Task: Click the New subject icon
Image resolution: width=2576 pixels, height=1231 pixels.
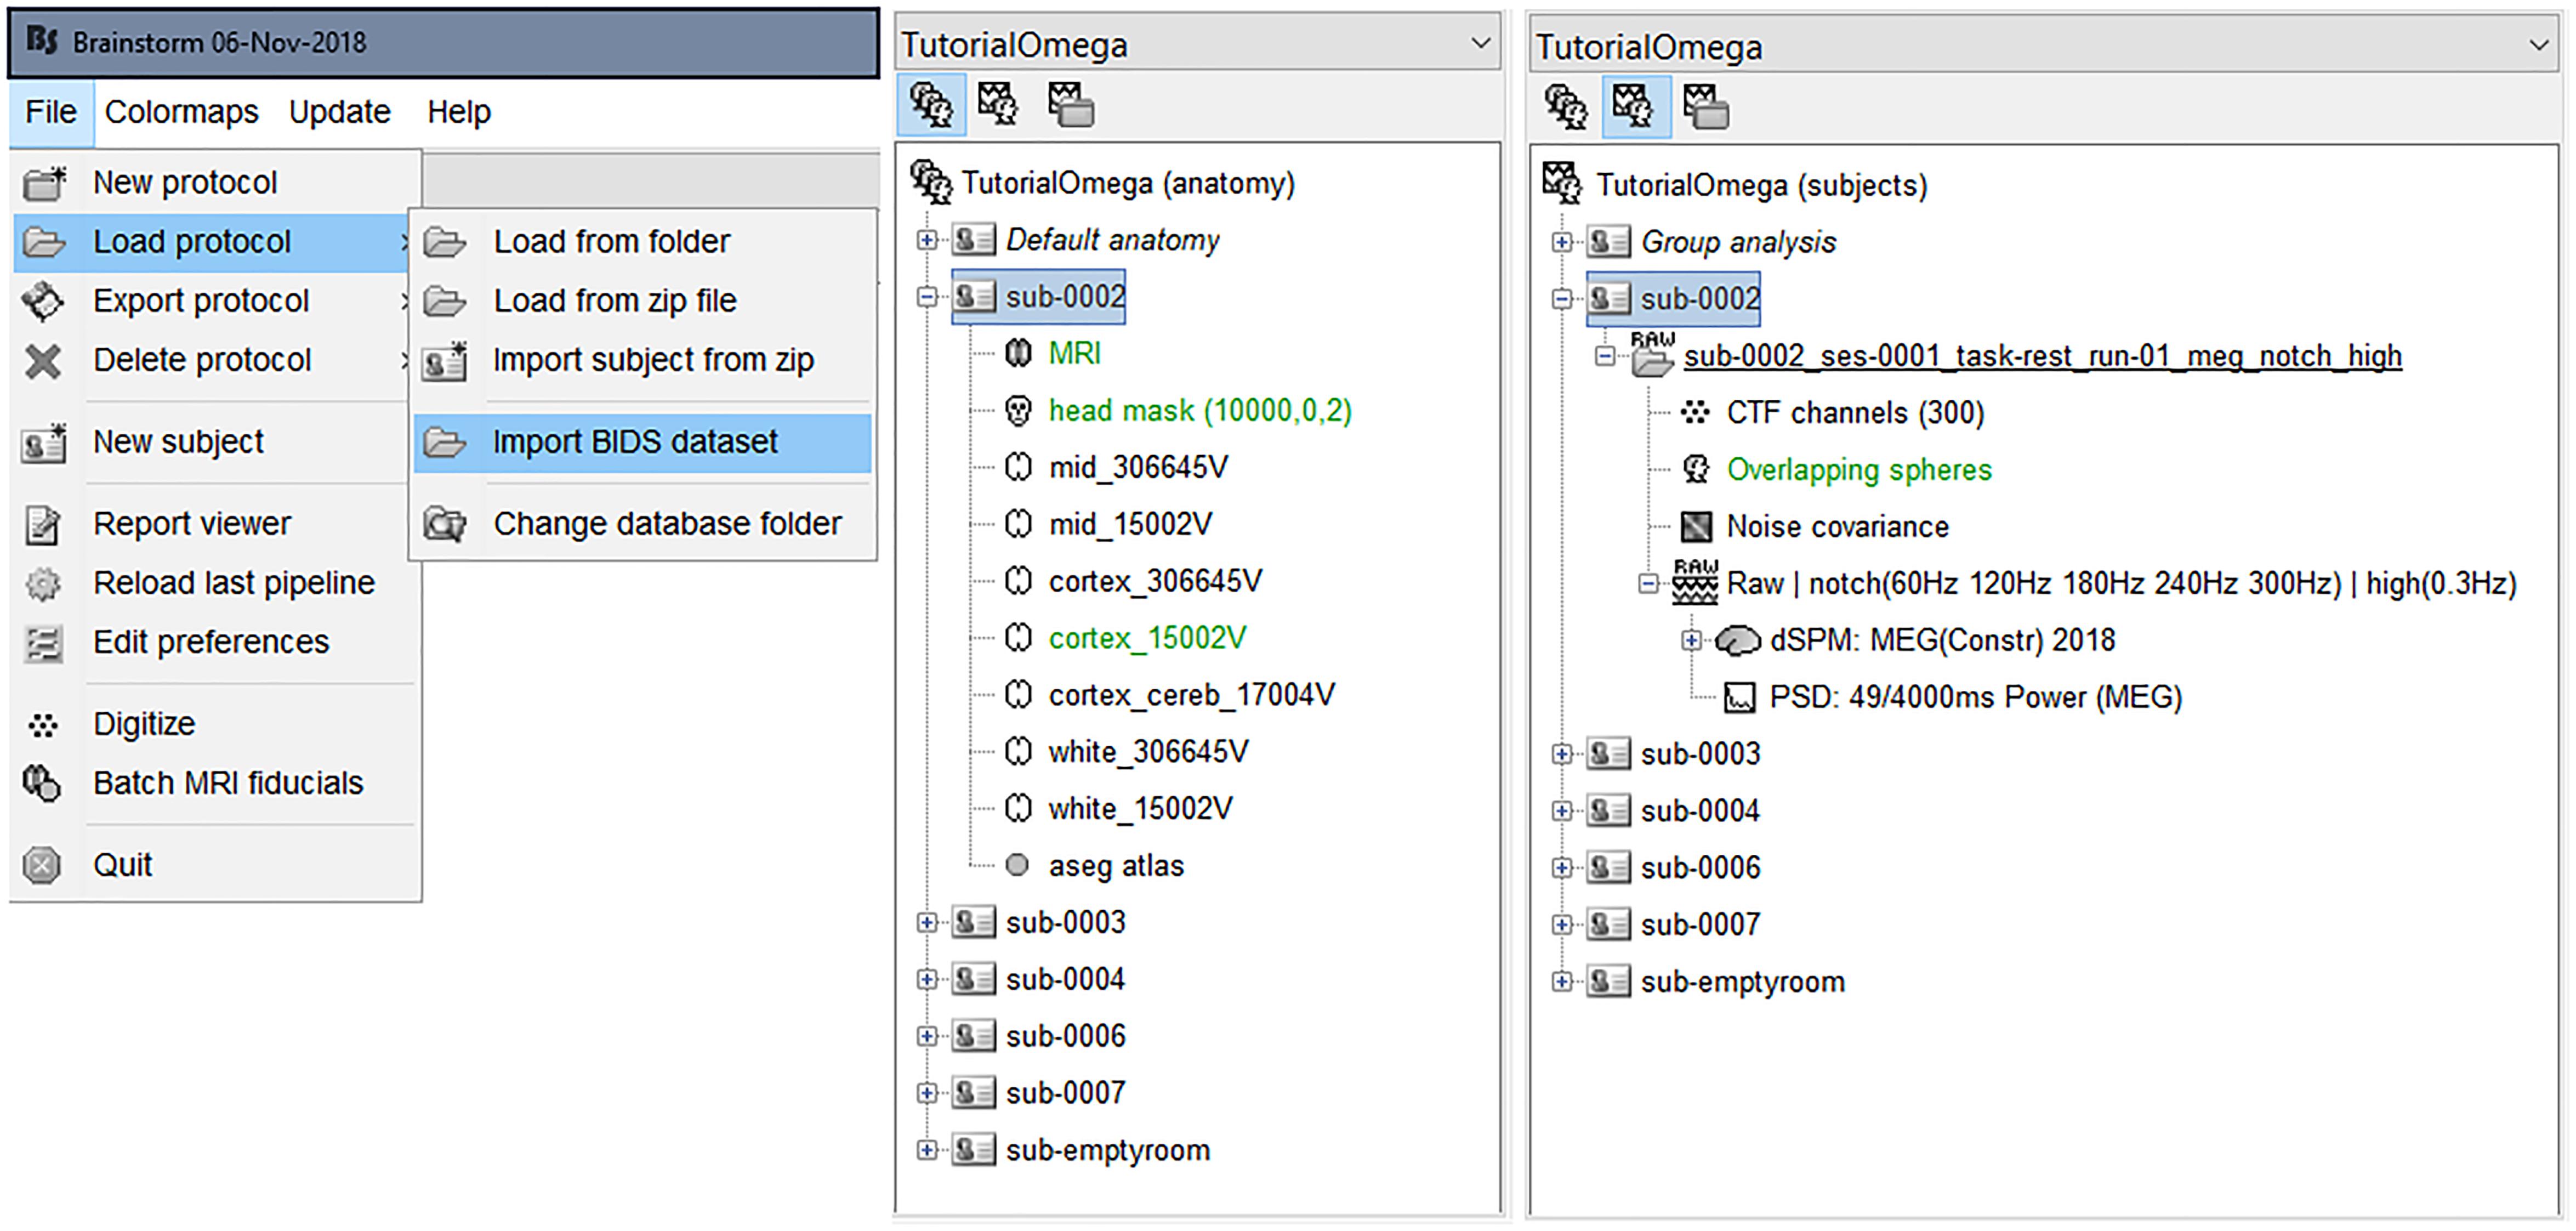Action: click(43, 443)
